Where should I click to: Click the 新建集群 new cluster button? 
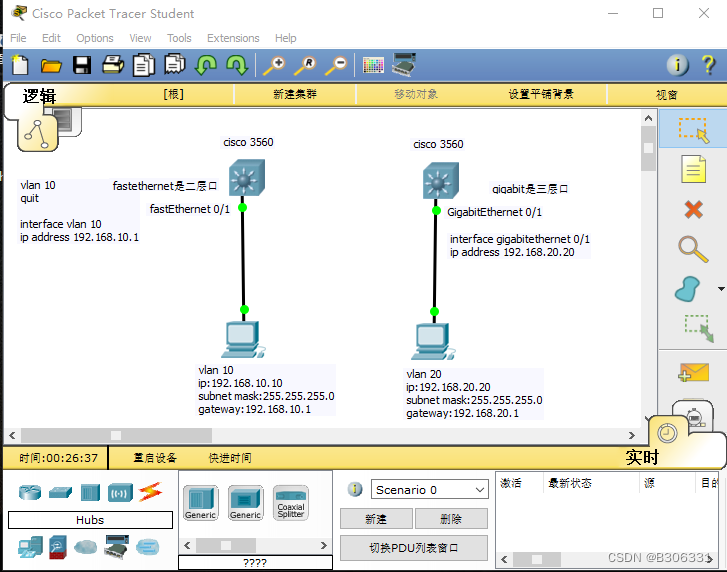tap(294, 95)
